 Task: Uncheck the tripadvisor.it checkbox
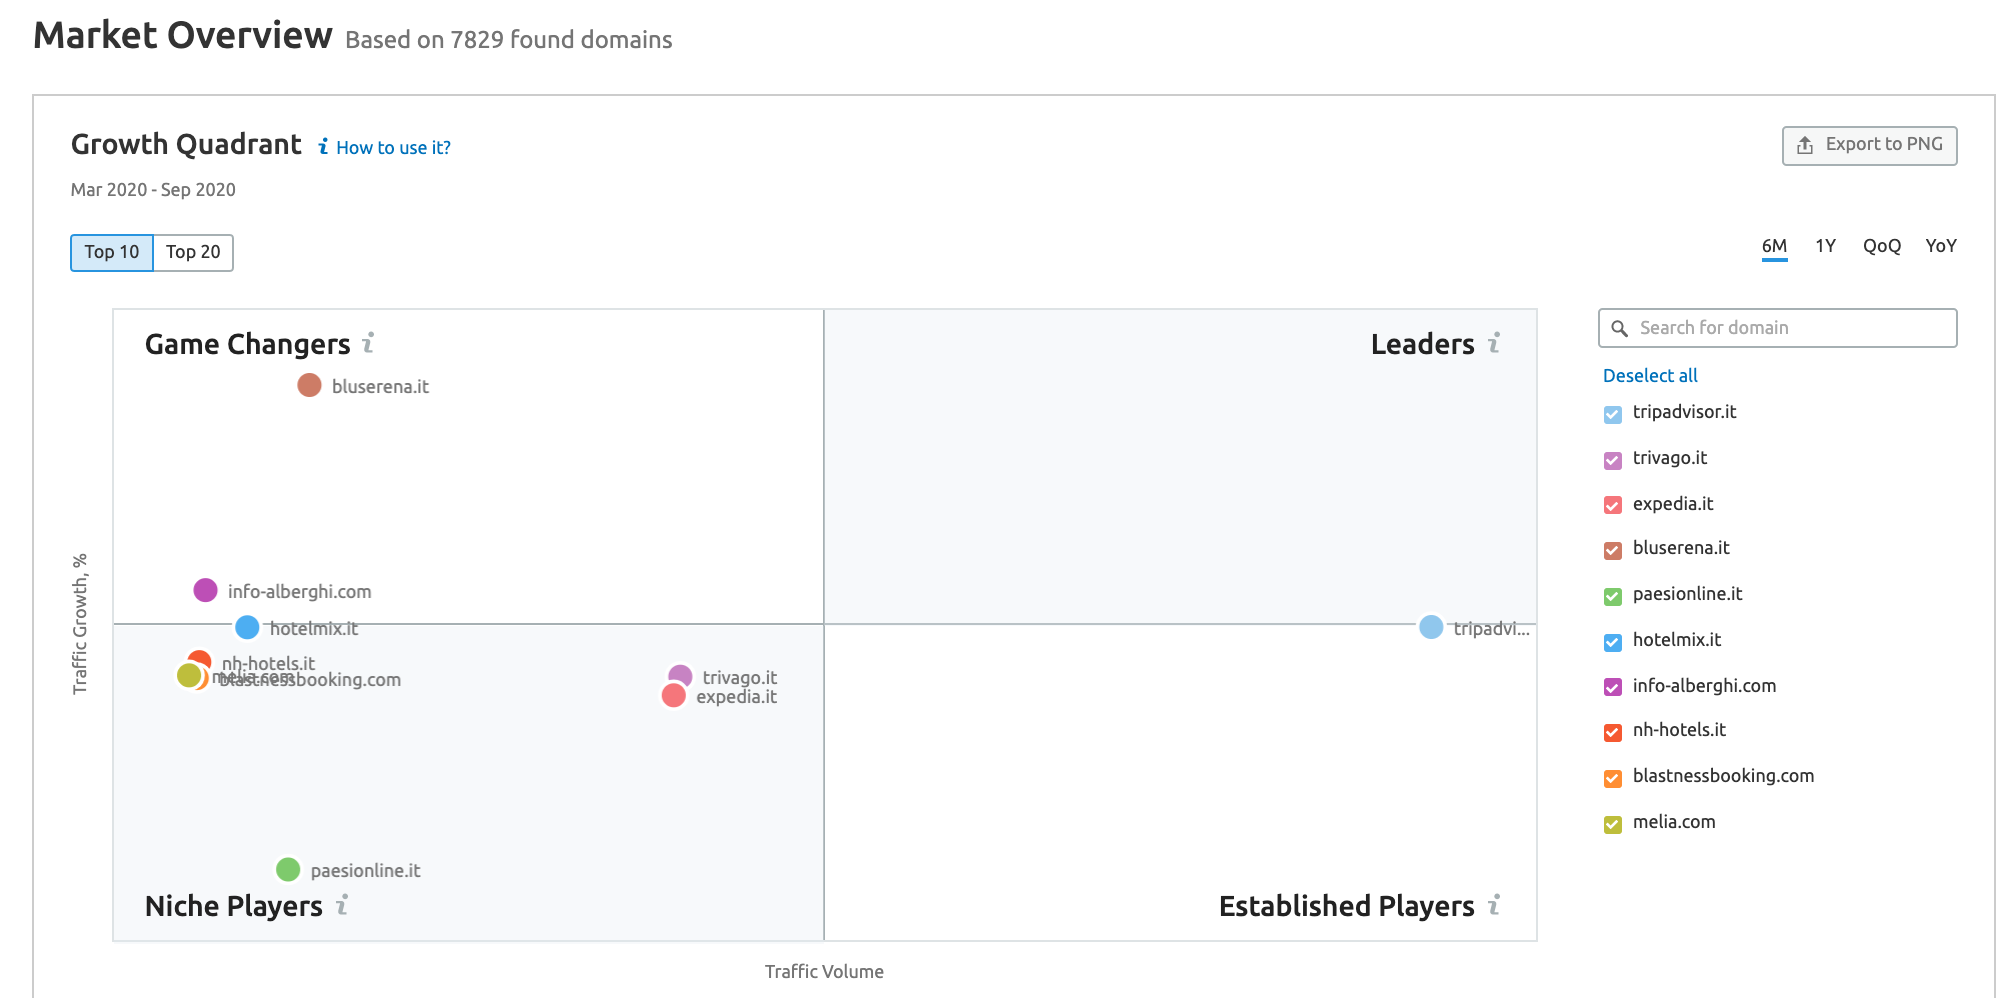1612,414
